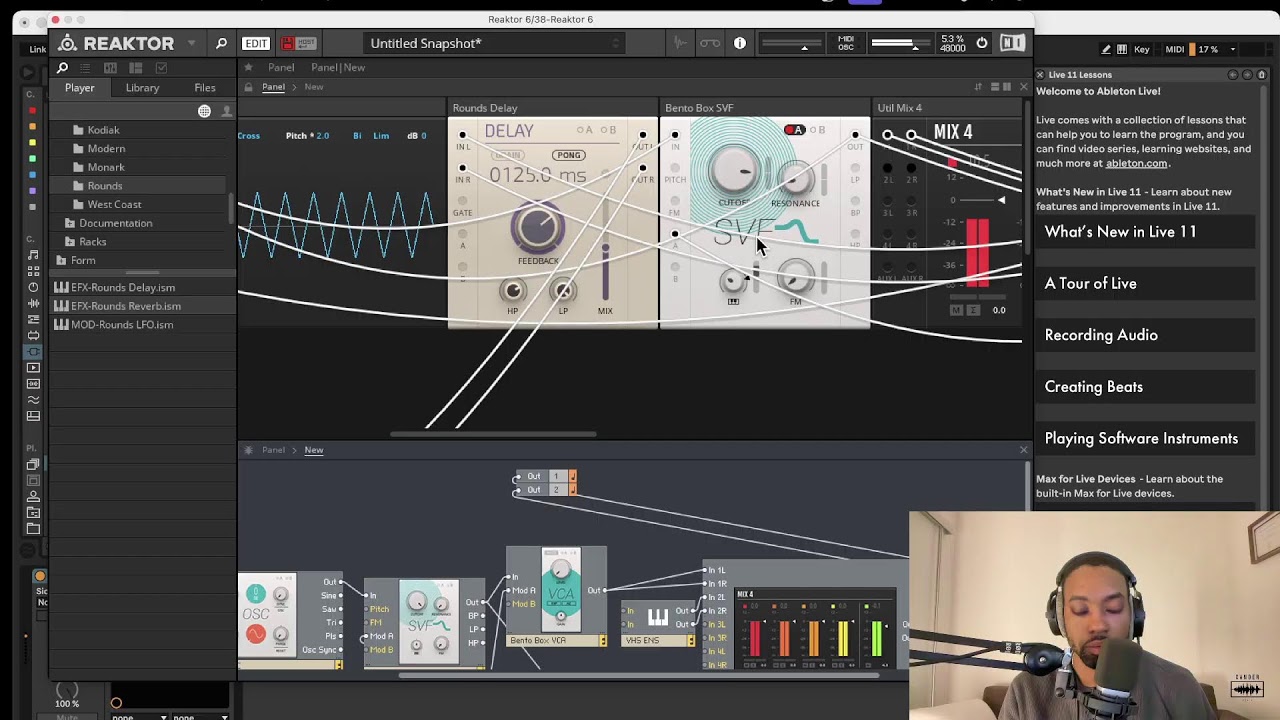This screenshot has height=720, width=1280.
Task: Click Live 11 Lessons back arrow
Action: 1232,75
